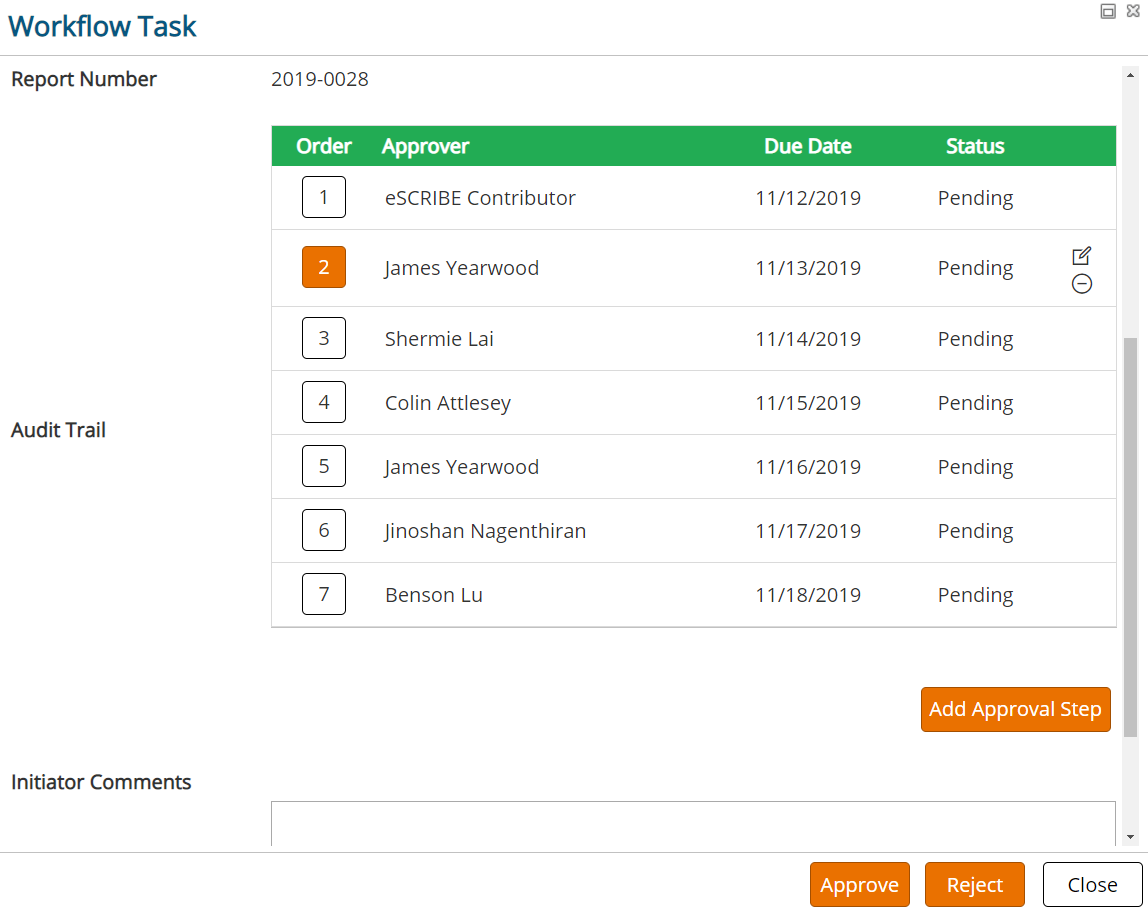Screen dimensions: 1148x913
Task: Click Pending status for Colin Attlesey
Action: click(x=975, y=403)
